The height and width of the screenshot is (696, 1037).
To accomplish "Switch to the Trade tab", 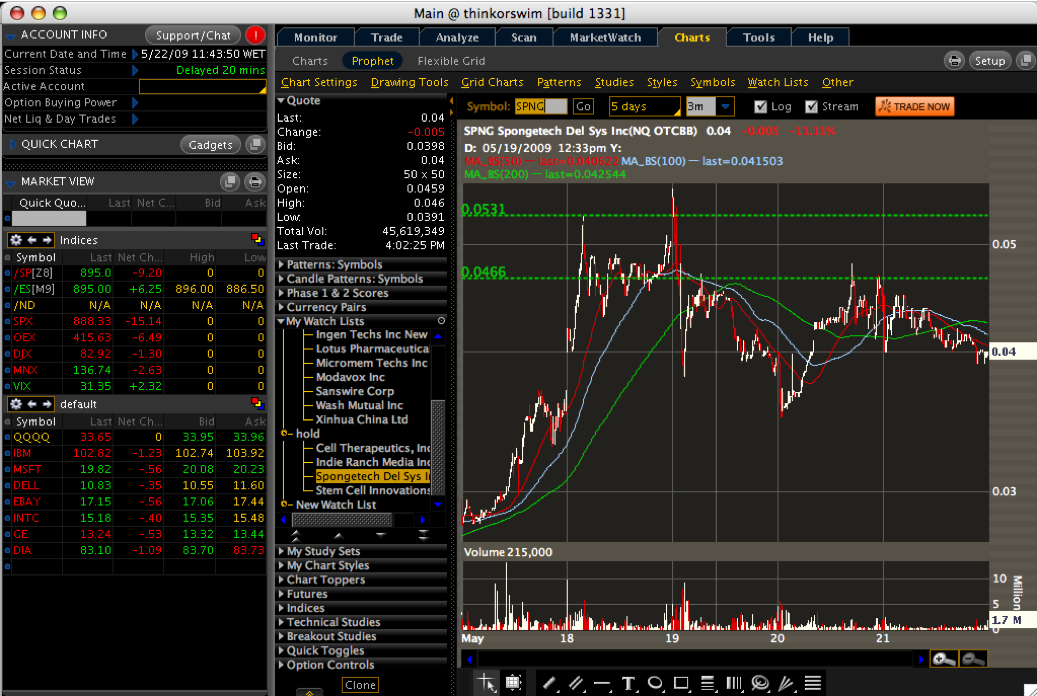I will point(387,38).
